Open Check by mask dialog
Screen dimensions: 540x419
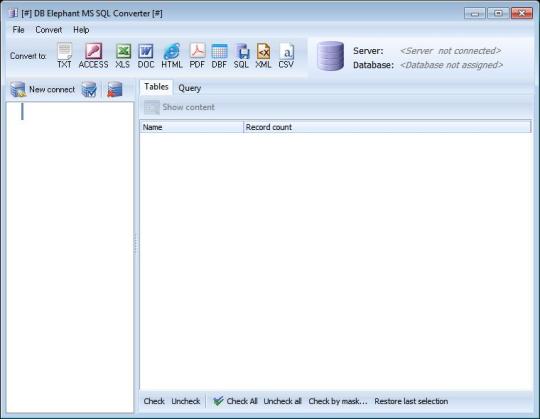point(338,401)
